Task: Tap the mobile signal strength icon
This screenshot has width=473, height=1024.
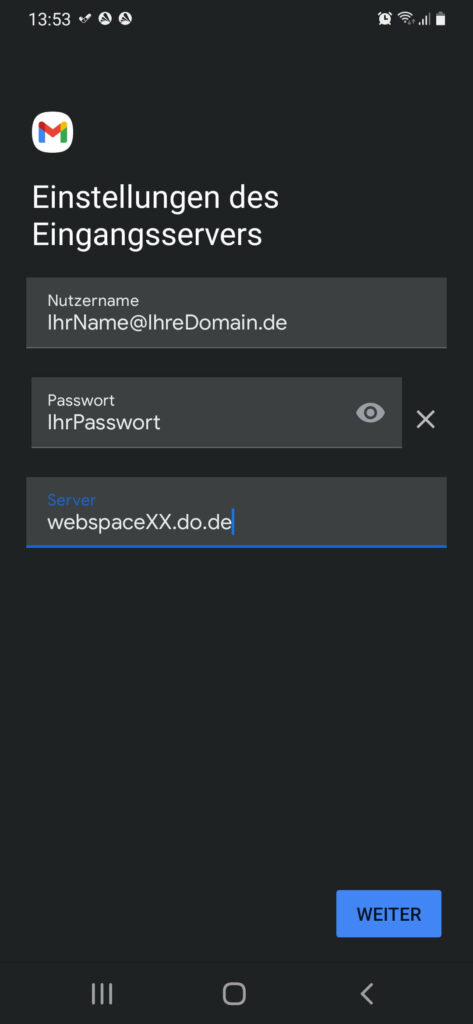Action: [425, 20]
